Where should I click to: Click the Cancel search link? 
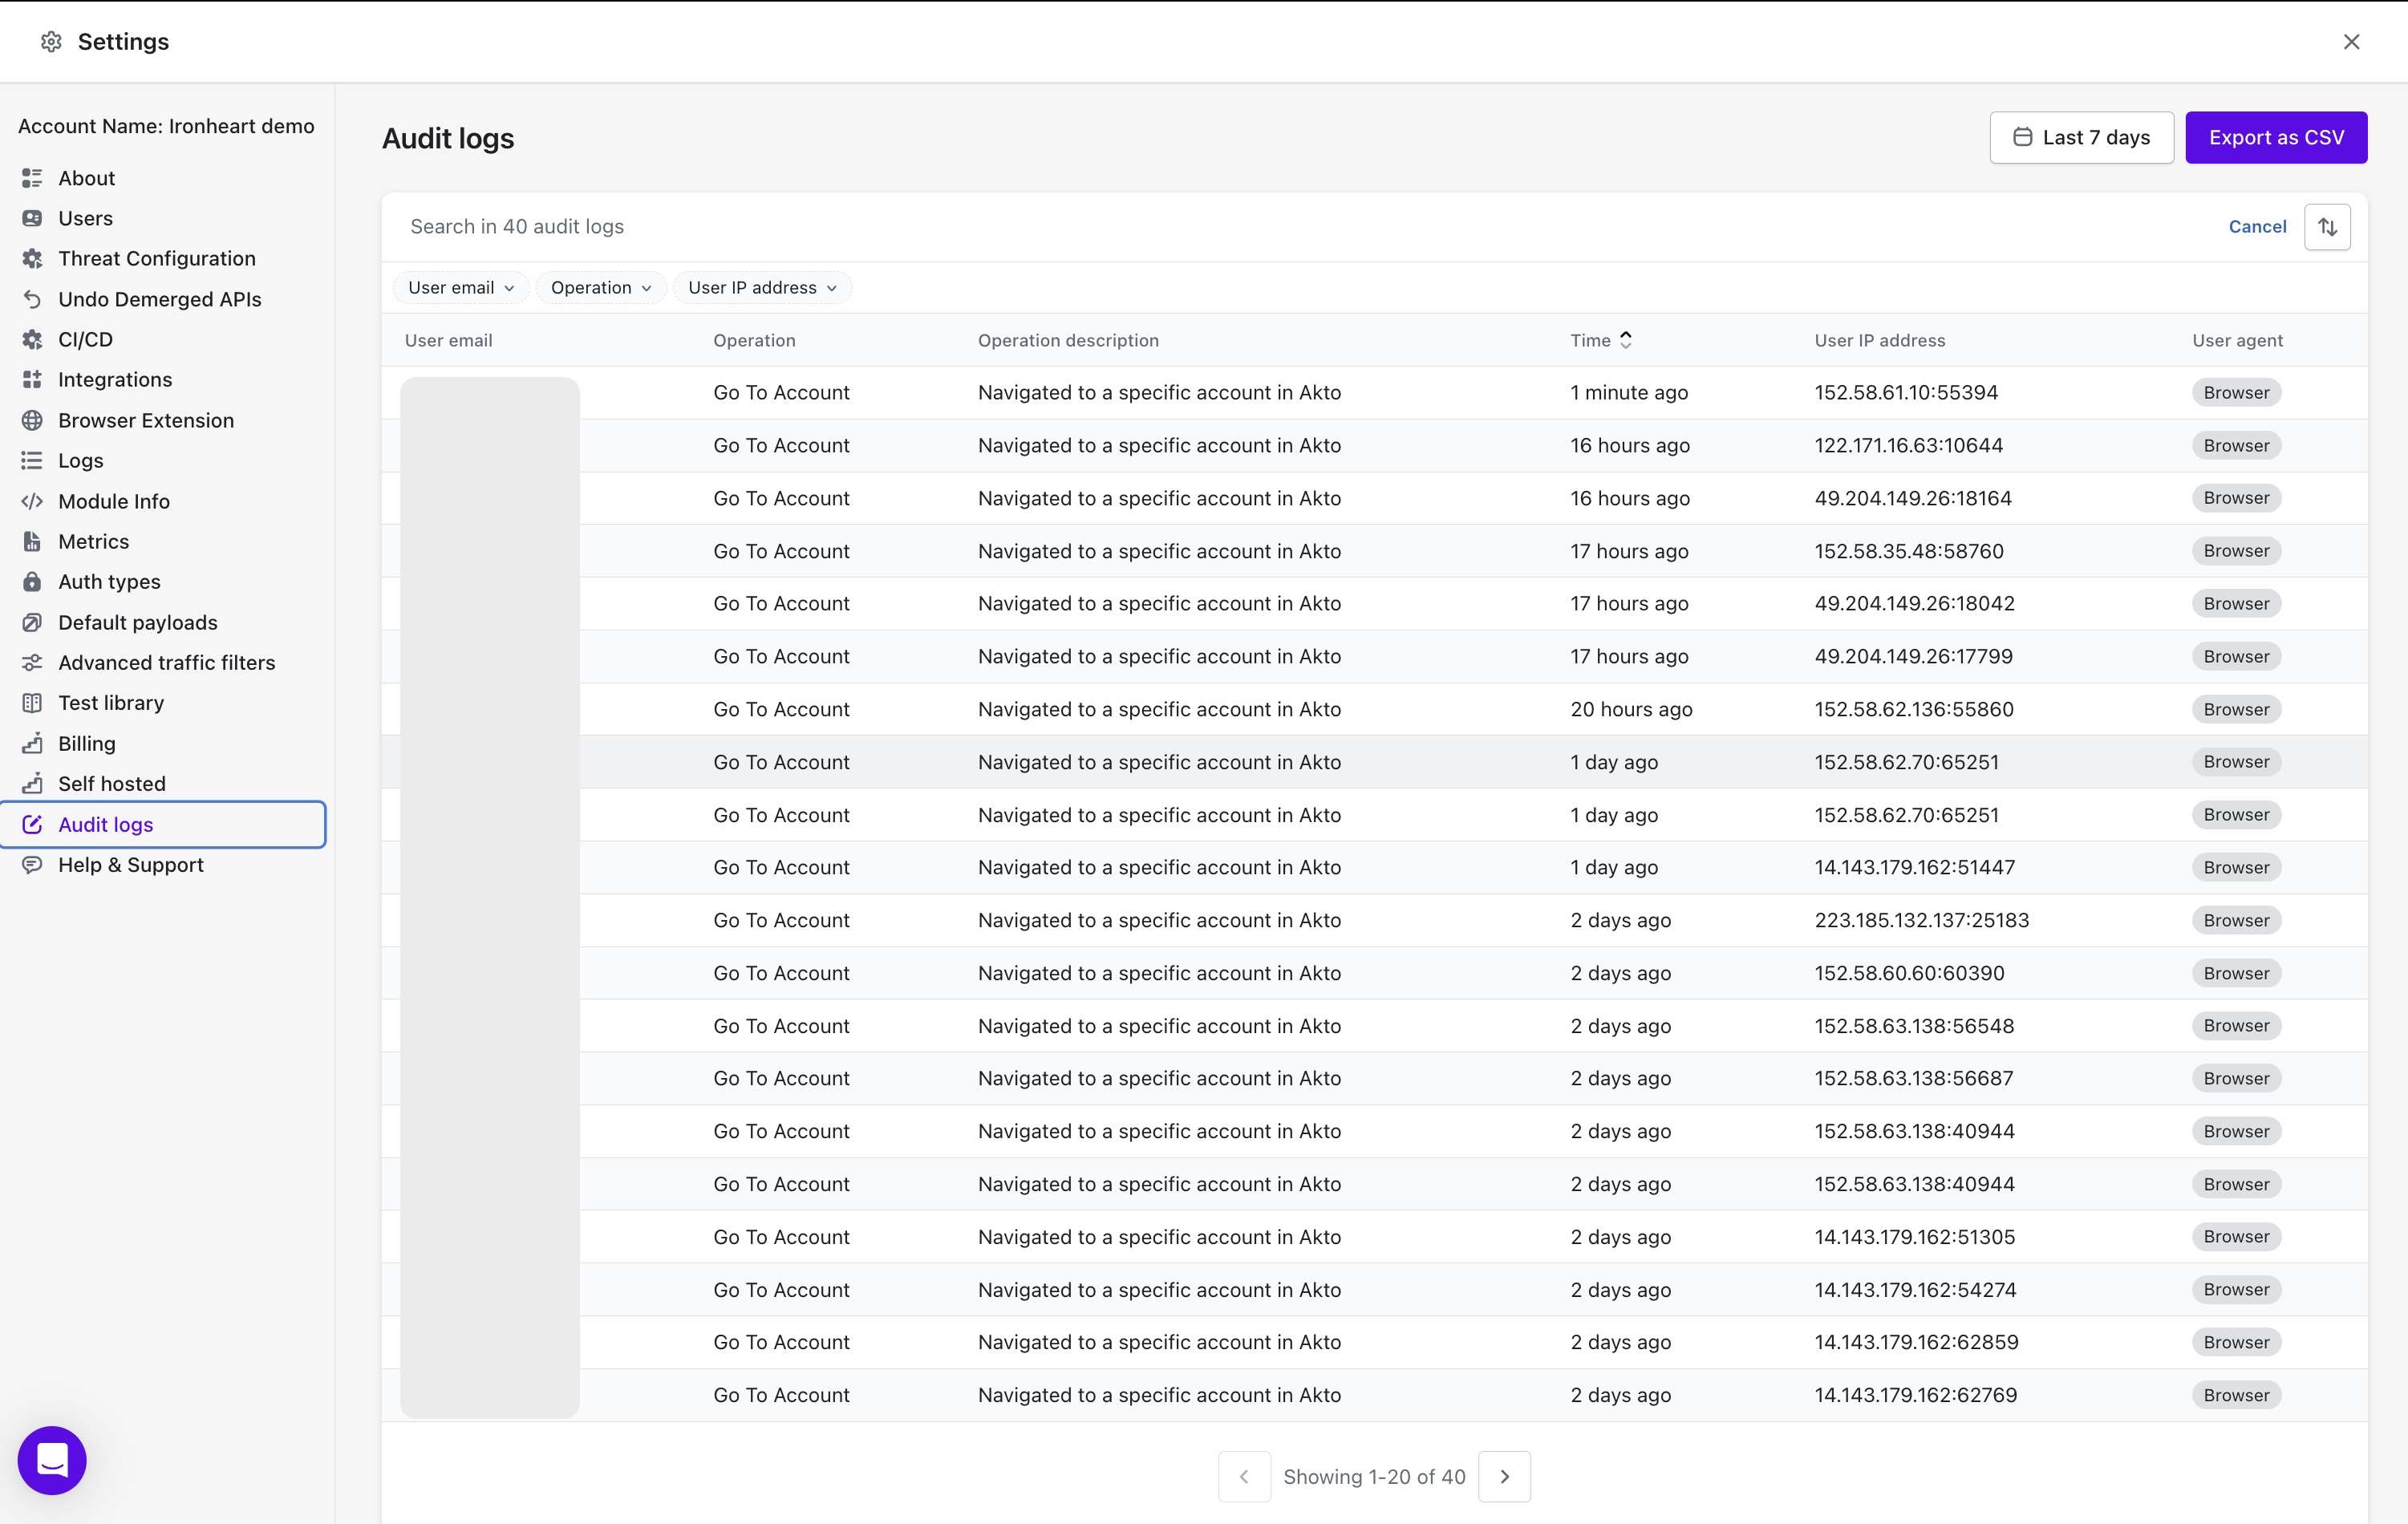click(2256, 227)
